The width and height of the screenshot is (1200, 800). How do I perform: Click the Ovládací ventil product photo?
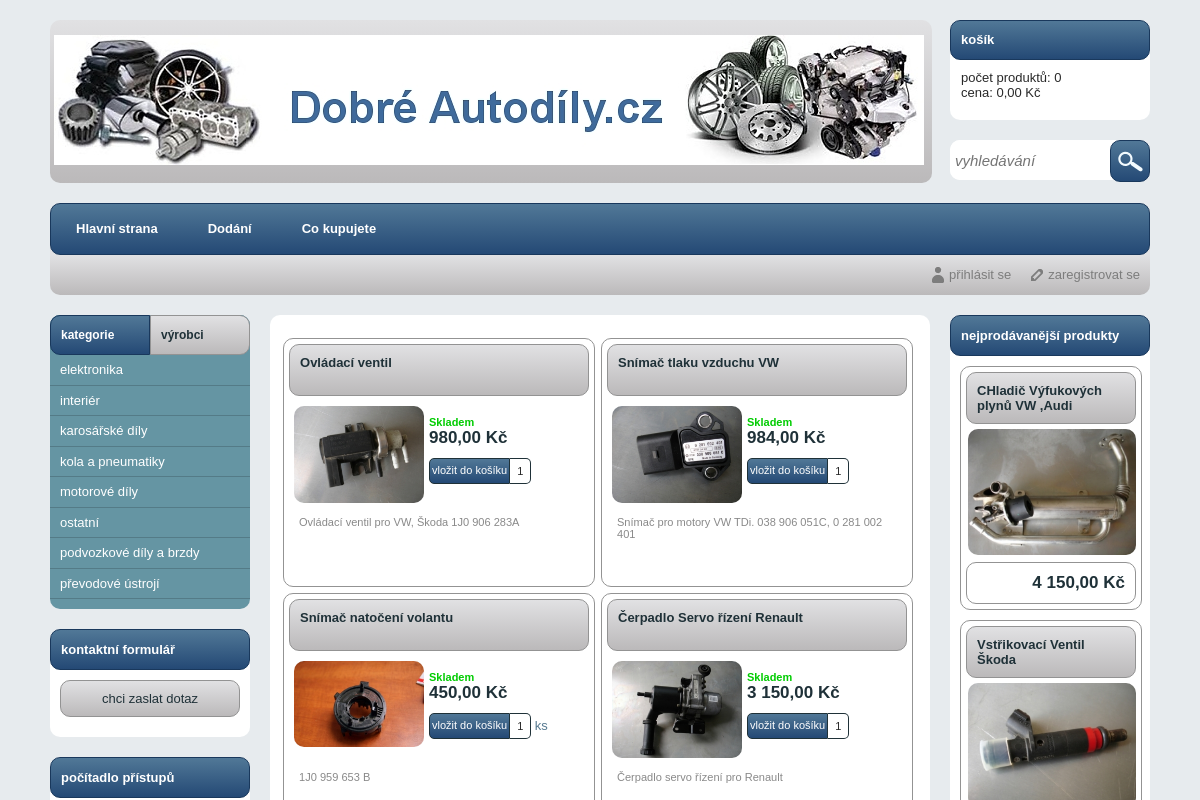(359, 454)
